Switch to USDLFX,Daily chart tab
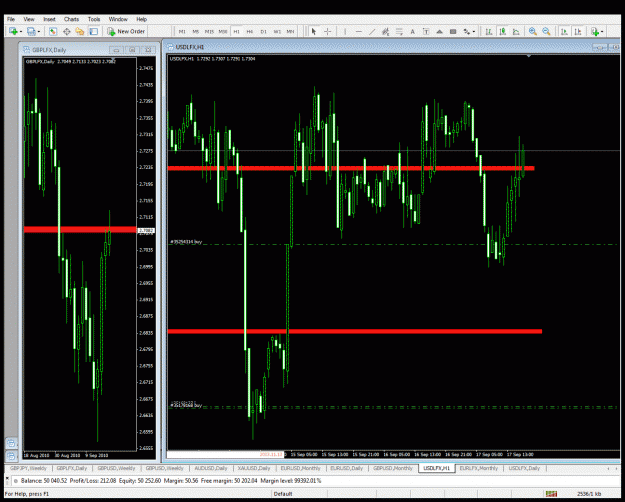This screenshot has width=625, height=502. coord(524,468)
